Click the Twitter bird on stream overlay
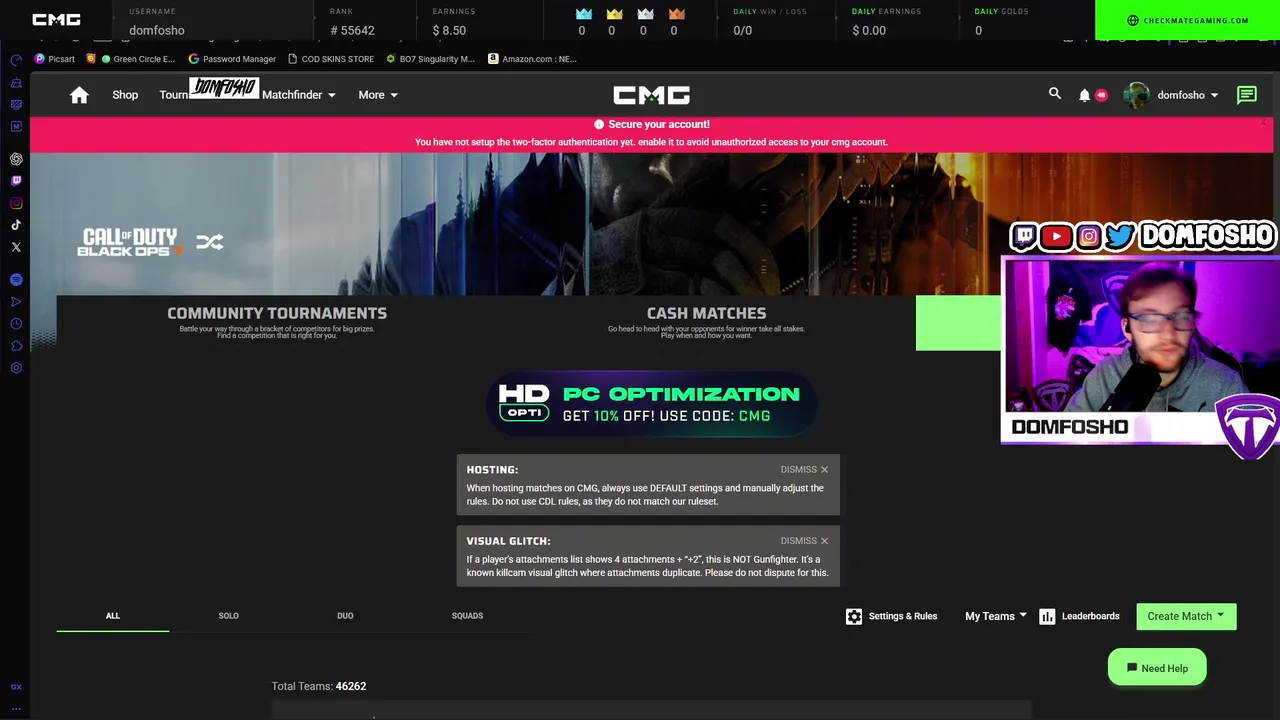This screenshot has width=1280, height=720. click(x=1120, y=236)
